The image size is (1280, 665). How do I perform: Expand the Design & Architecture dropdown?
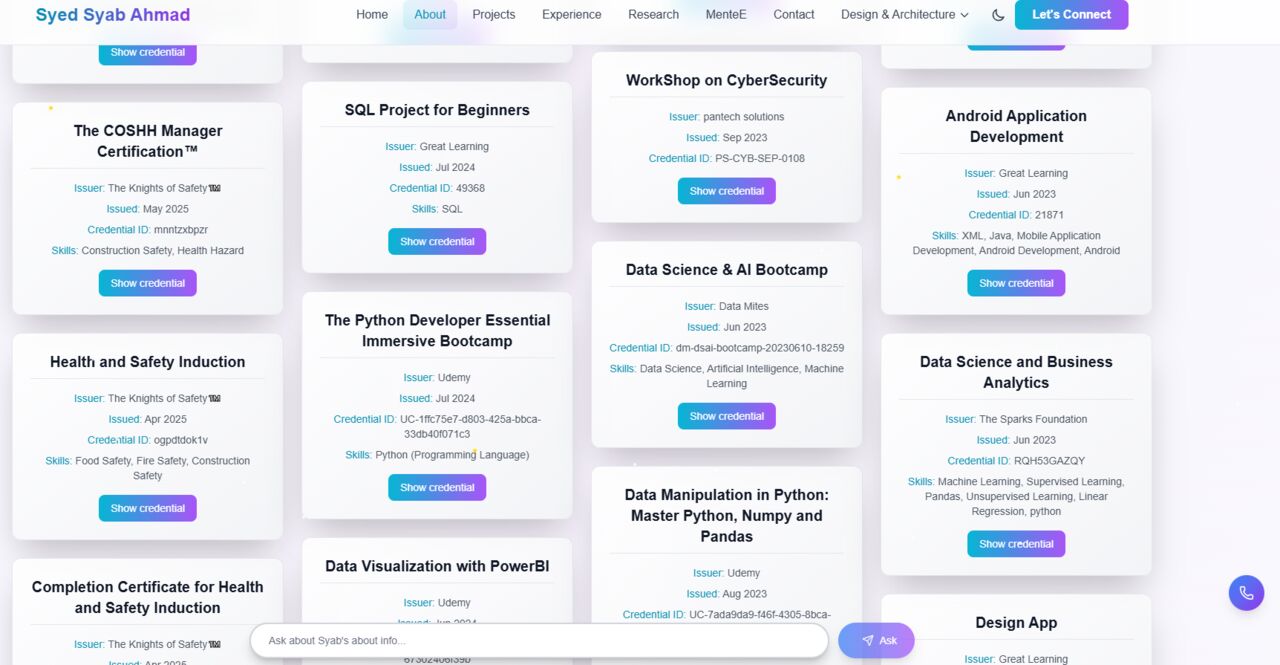905,15
